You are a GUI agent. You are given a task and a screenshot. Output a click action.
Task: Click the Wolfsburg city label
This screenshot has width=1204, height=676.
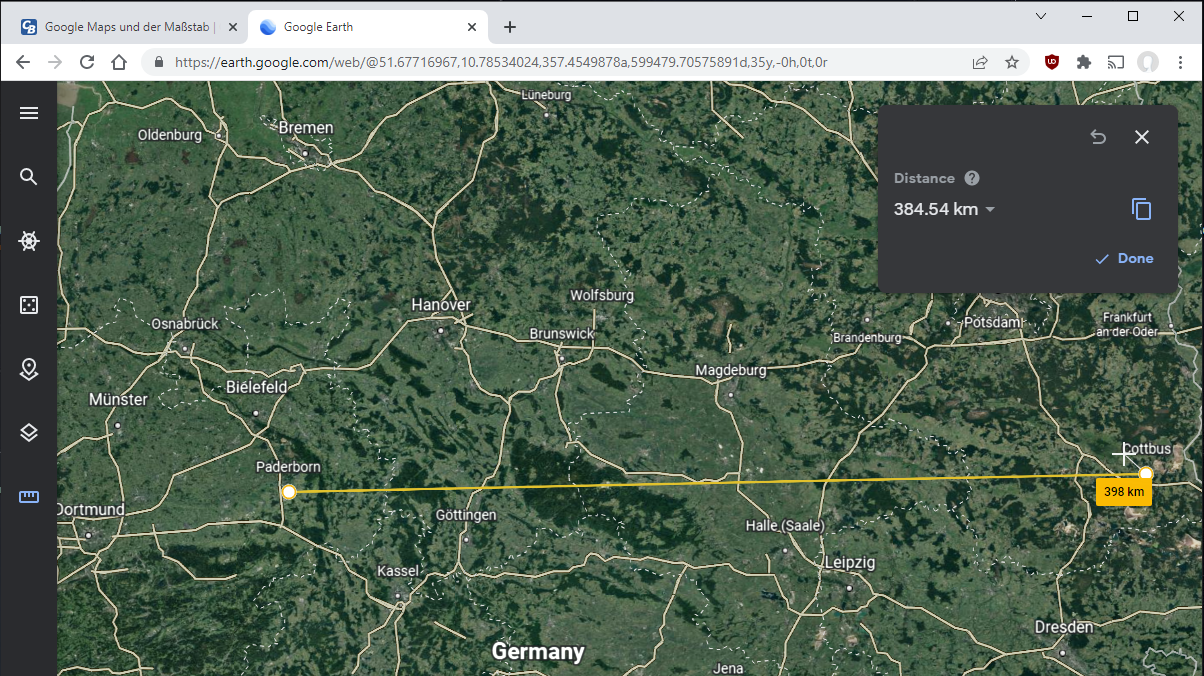(602, 296)
